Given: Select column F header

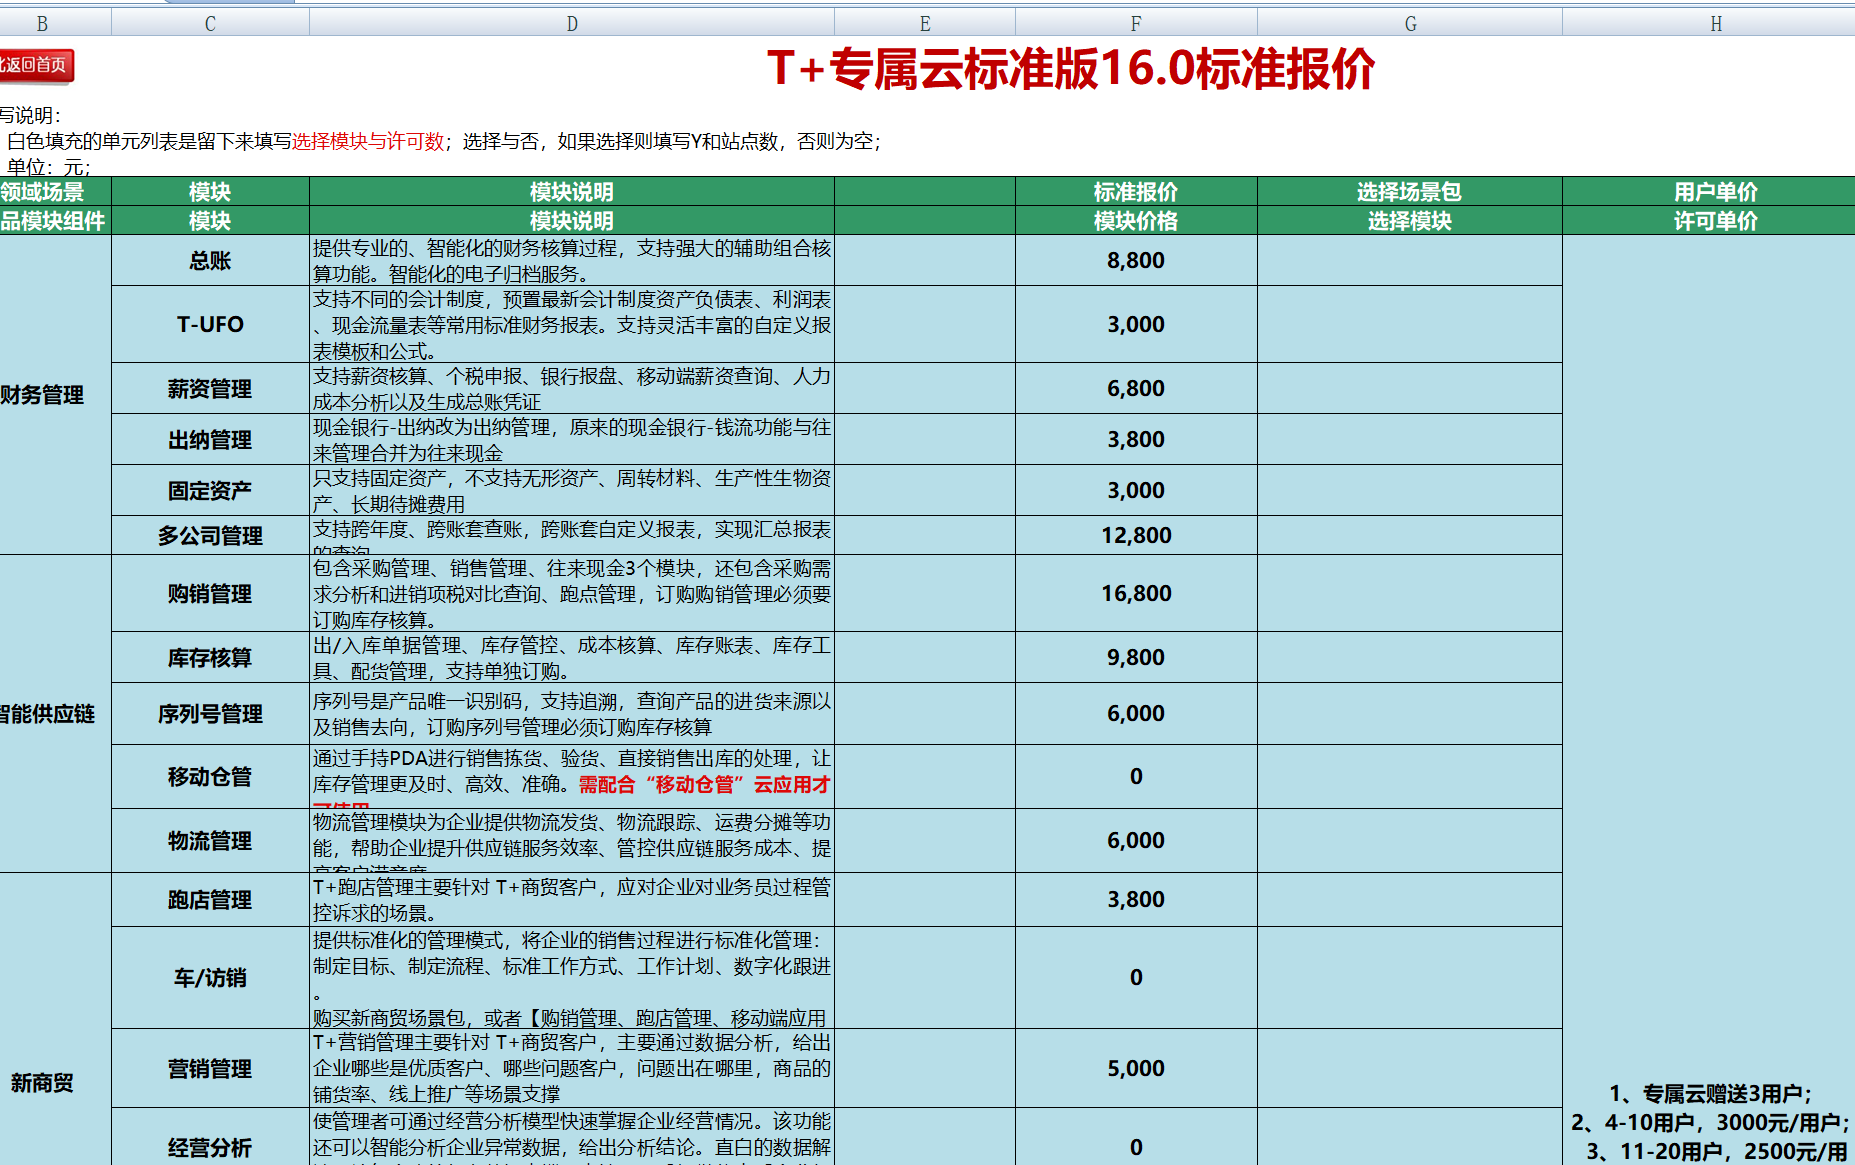Looking at the screenshot, I should 1136,23.
